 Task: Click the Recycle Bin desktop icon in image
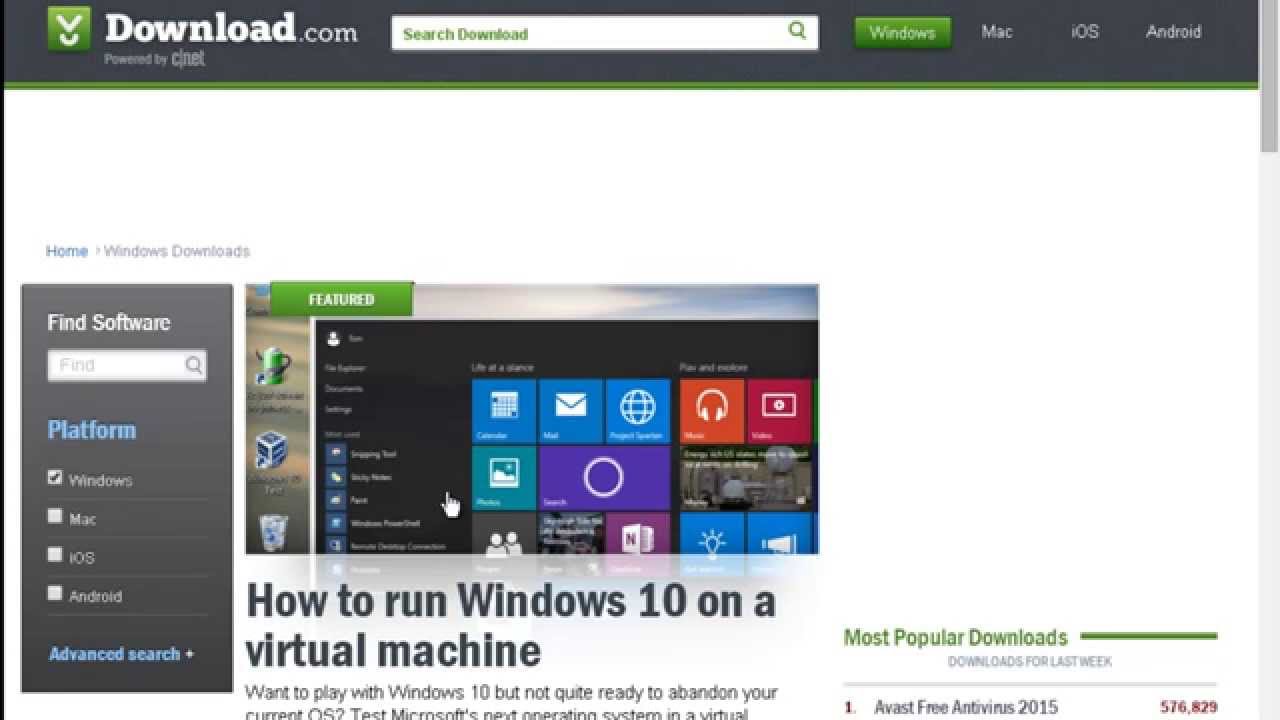(x=273, y=533)
